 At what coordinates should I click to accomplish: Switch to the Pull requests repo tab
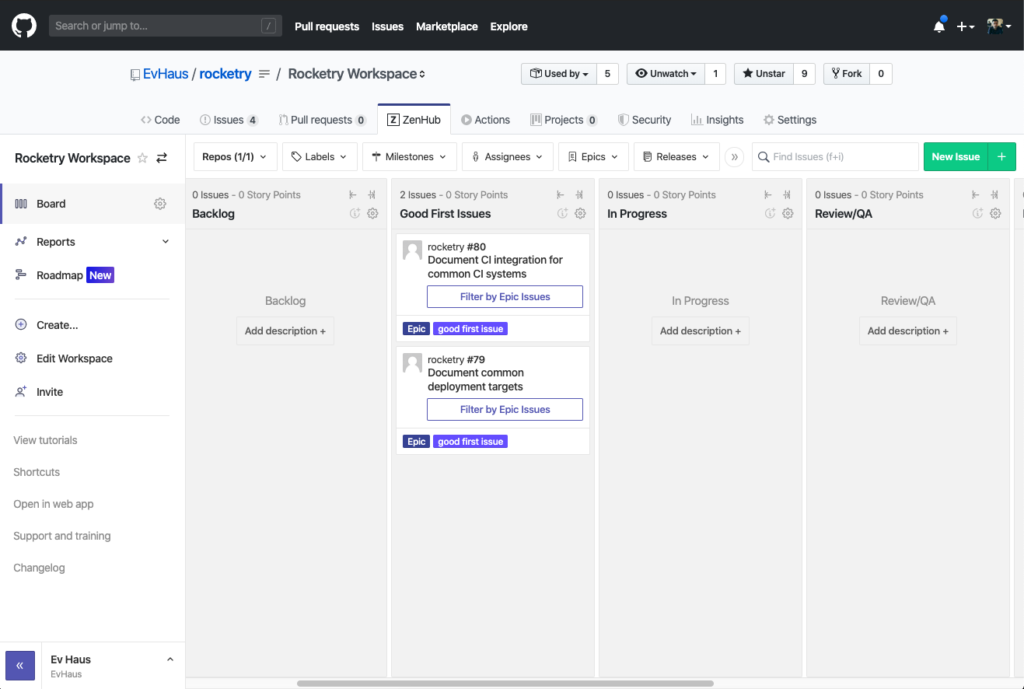[322, 120]
